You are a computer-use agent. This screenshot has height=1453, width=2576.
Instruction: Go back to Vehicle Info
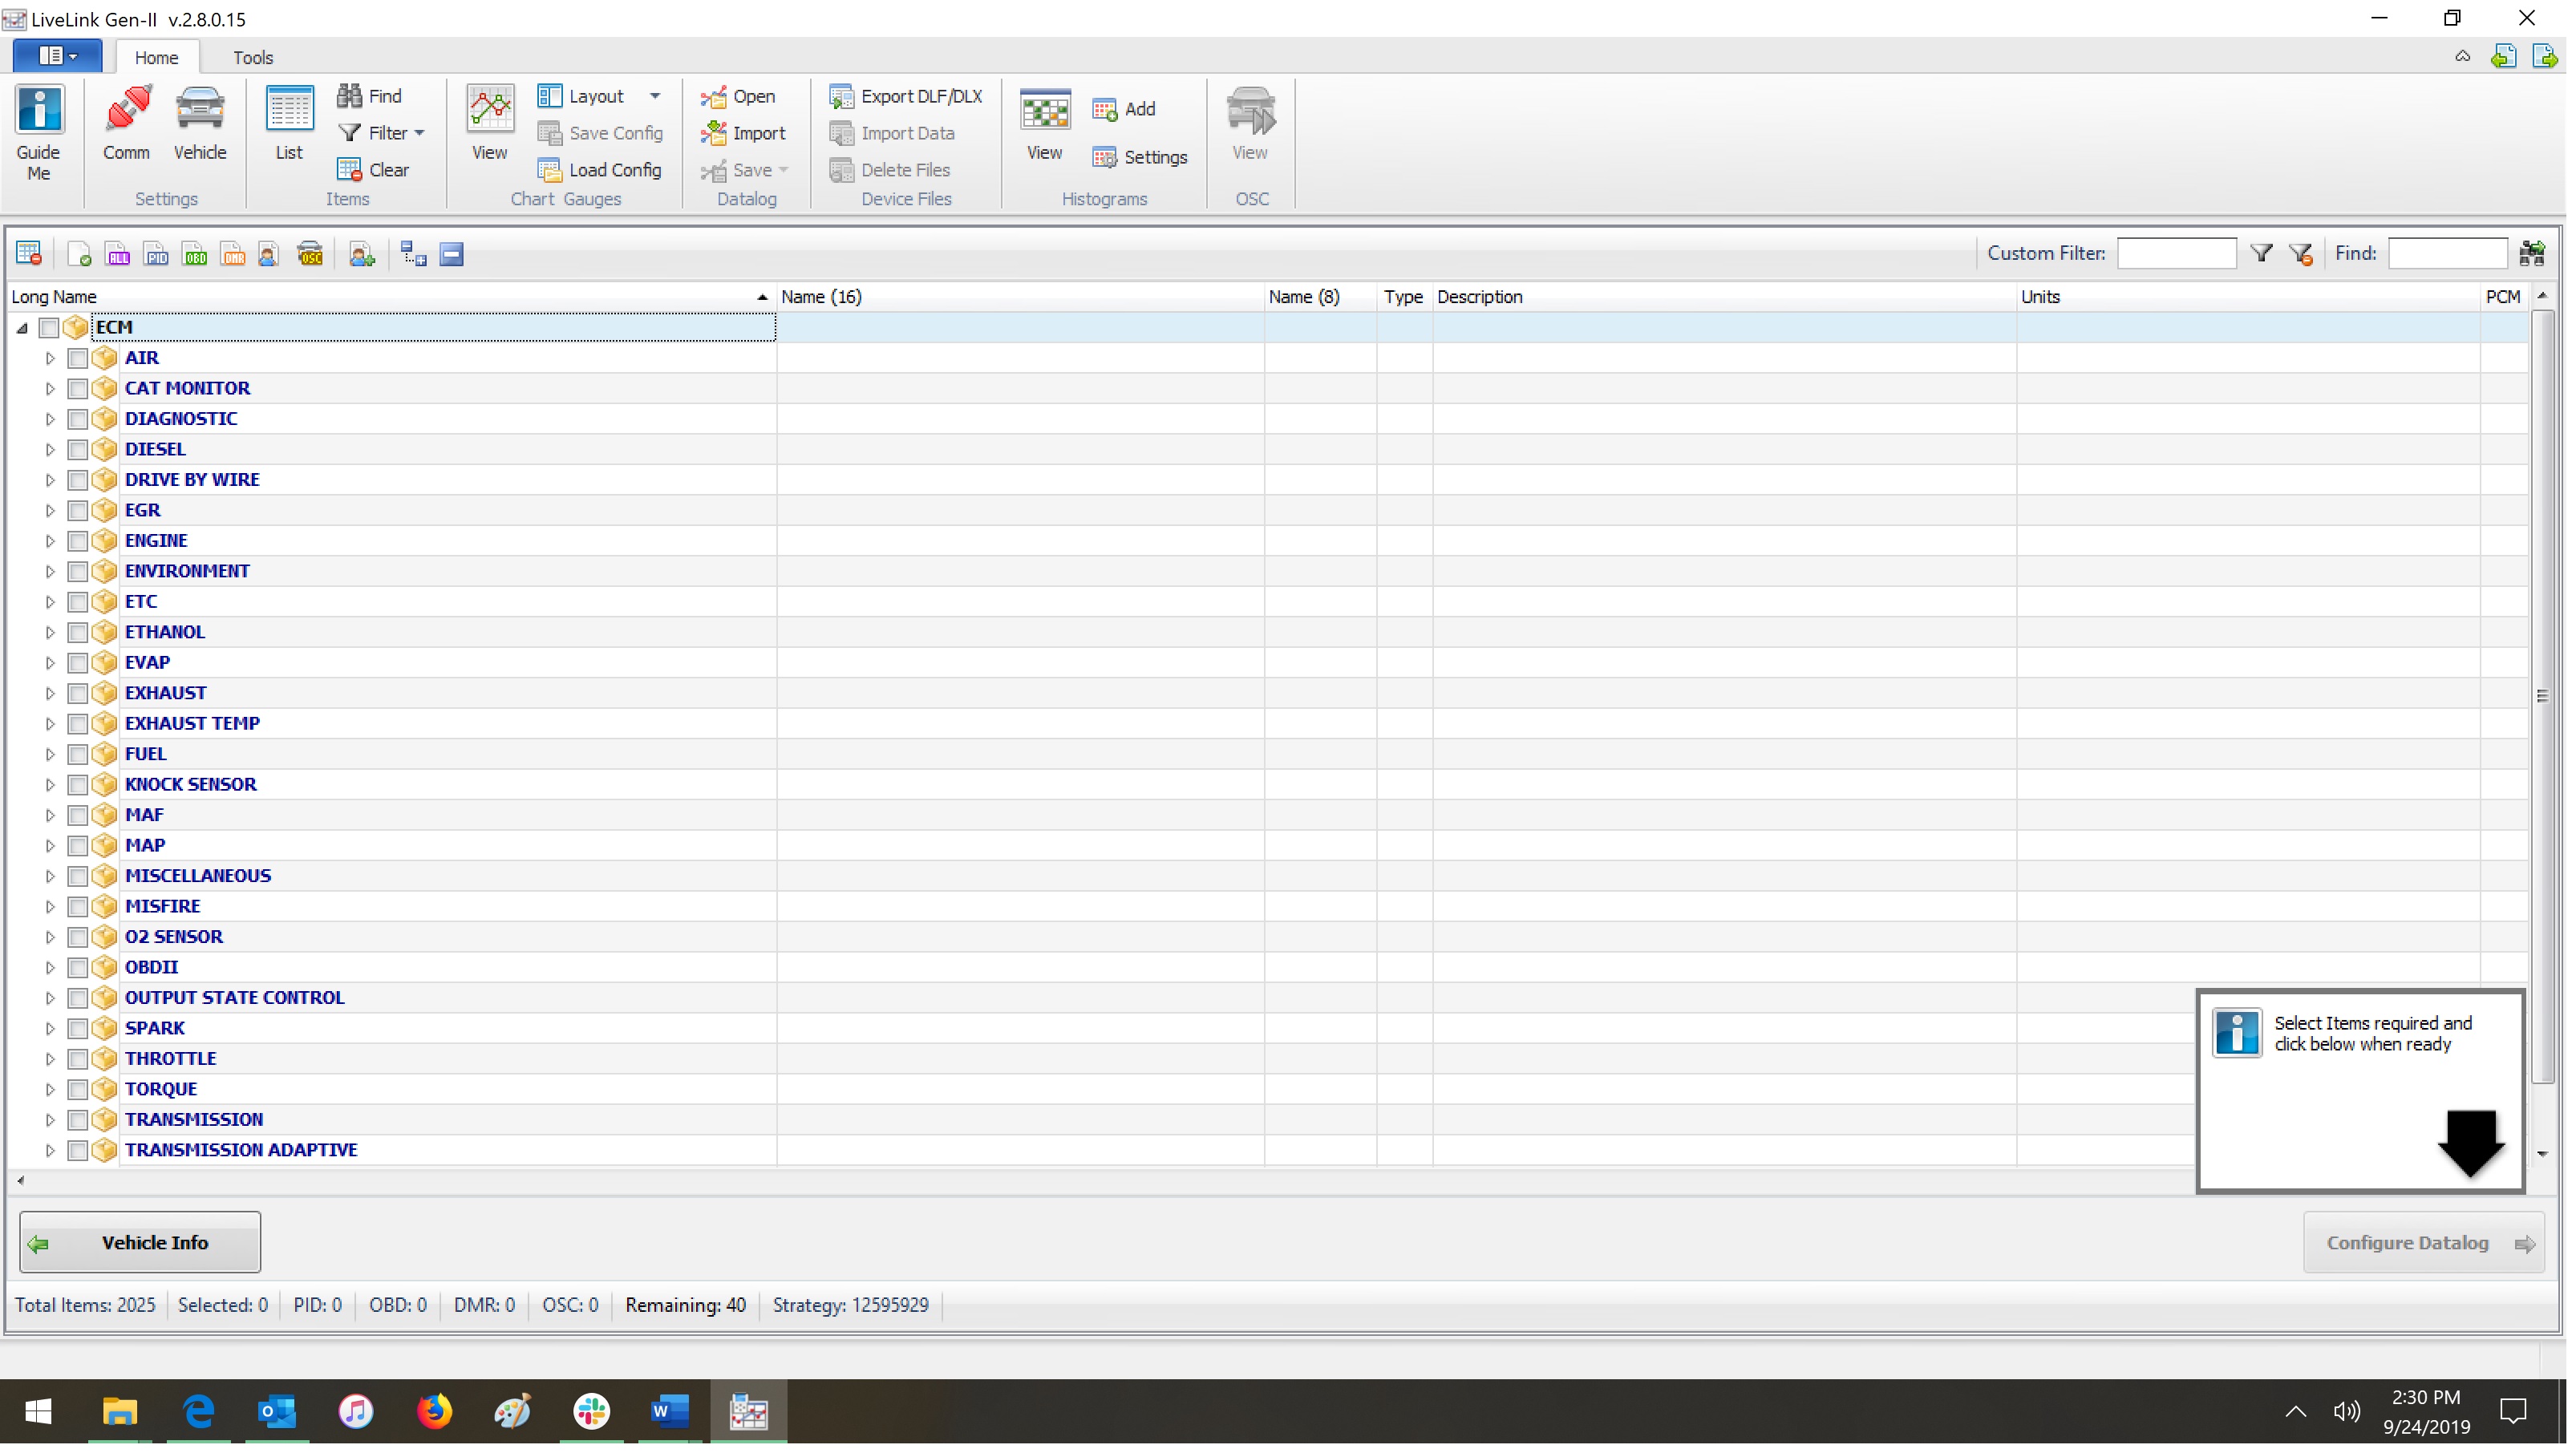(x=140, y=1243)
